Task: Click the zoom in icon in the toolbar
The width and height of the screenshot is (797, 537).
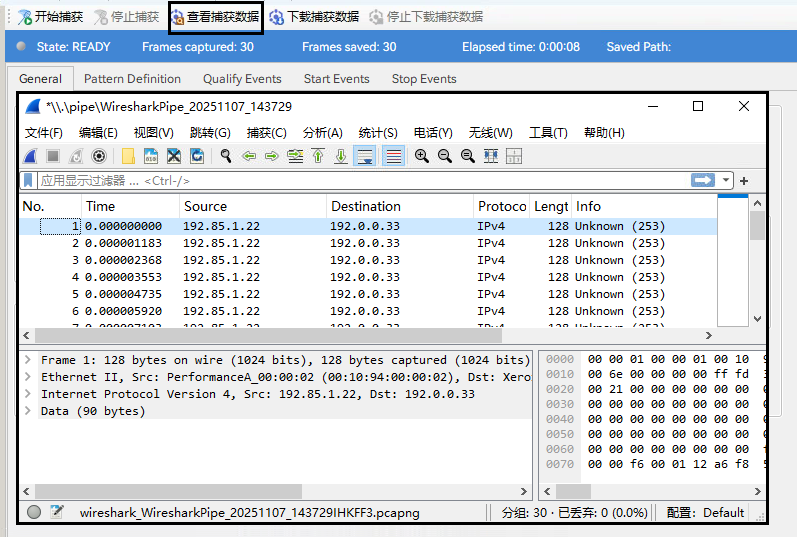Action: 421,156
